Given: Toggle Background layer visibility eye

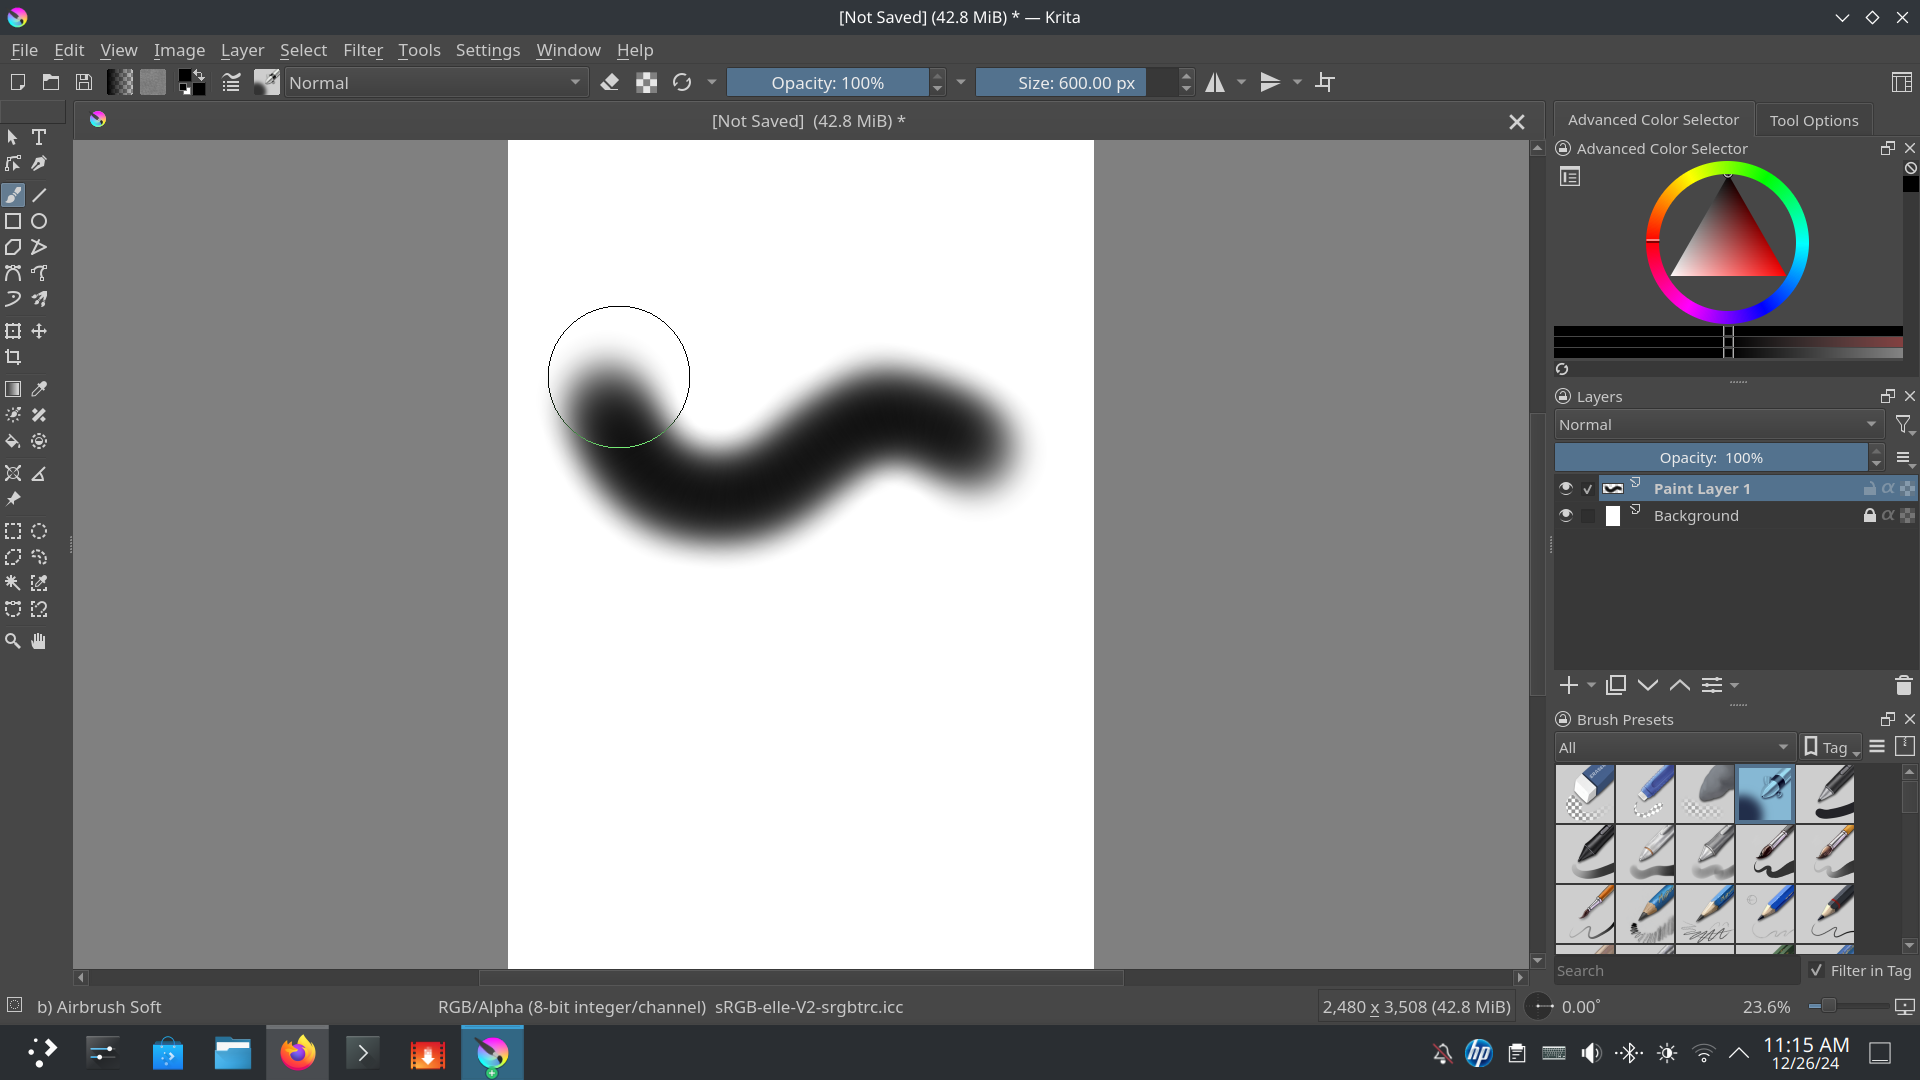Looking at the screenshot, I should pos(1566,515).
